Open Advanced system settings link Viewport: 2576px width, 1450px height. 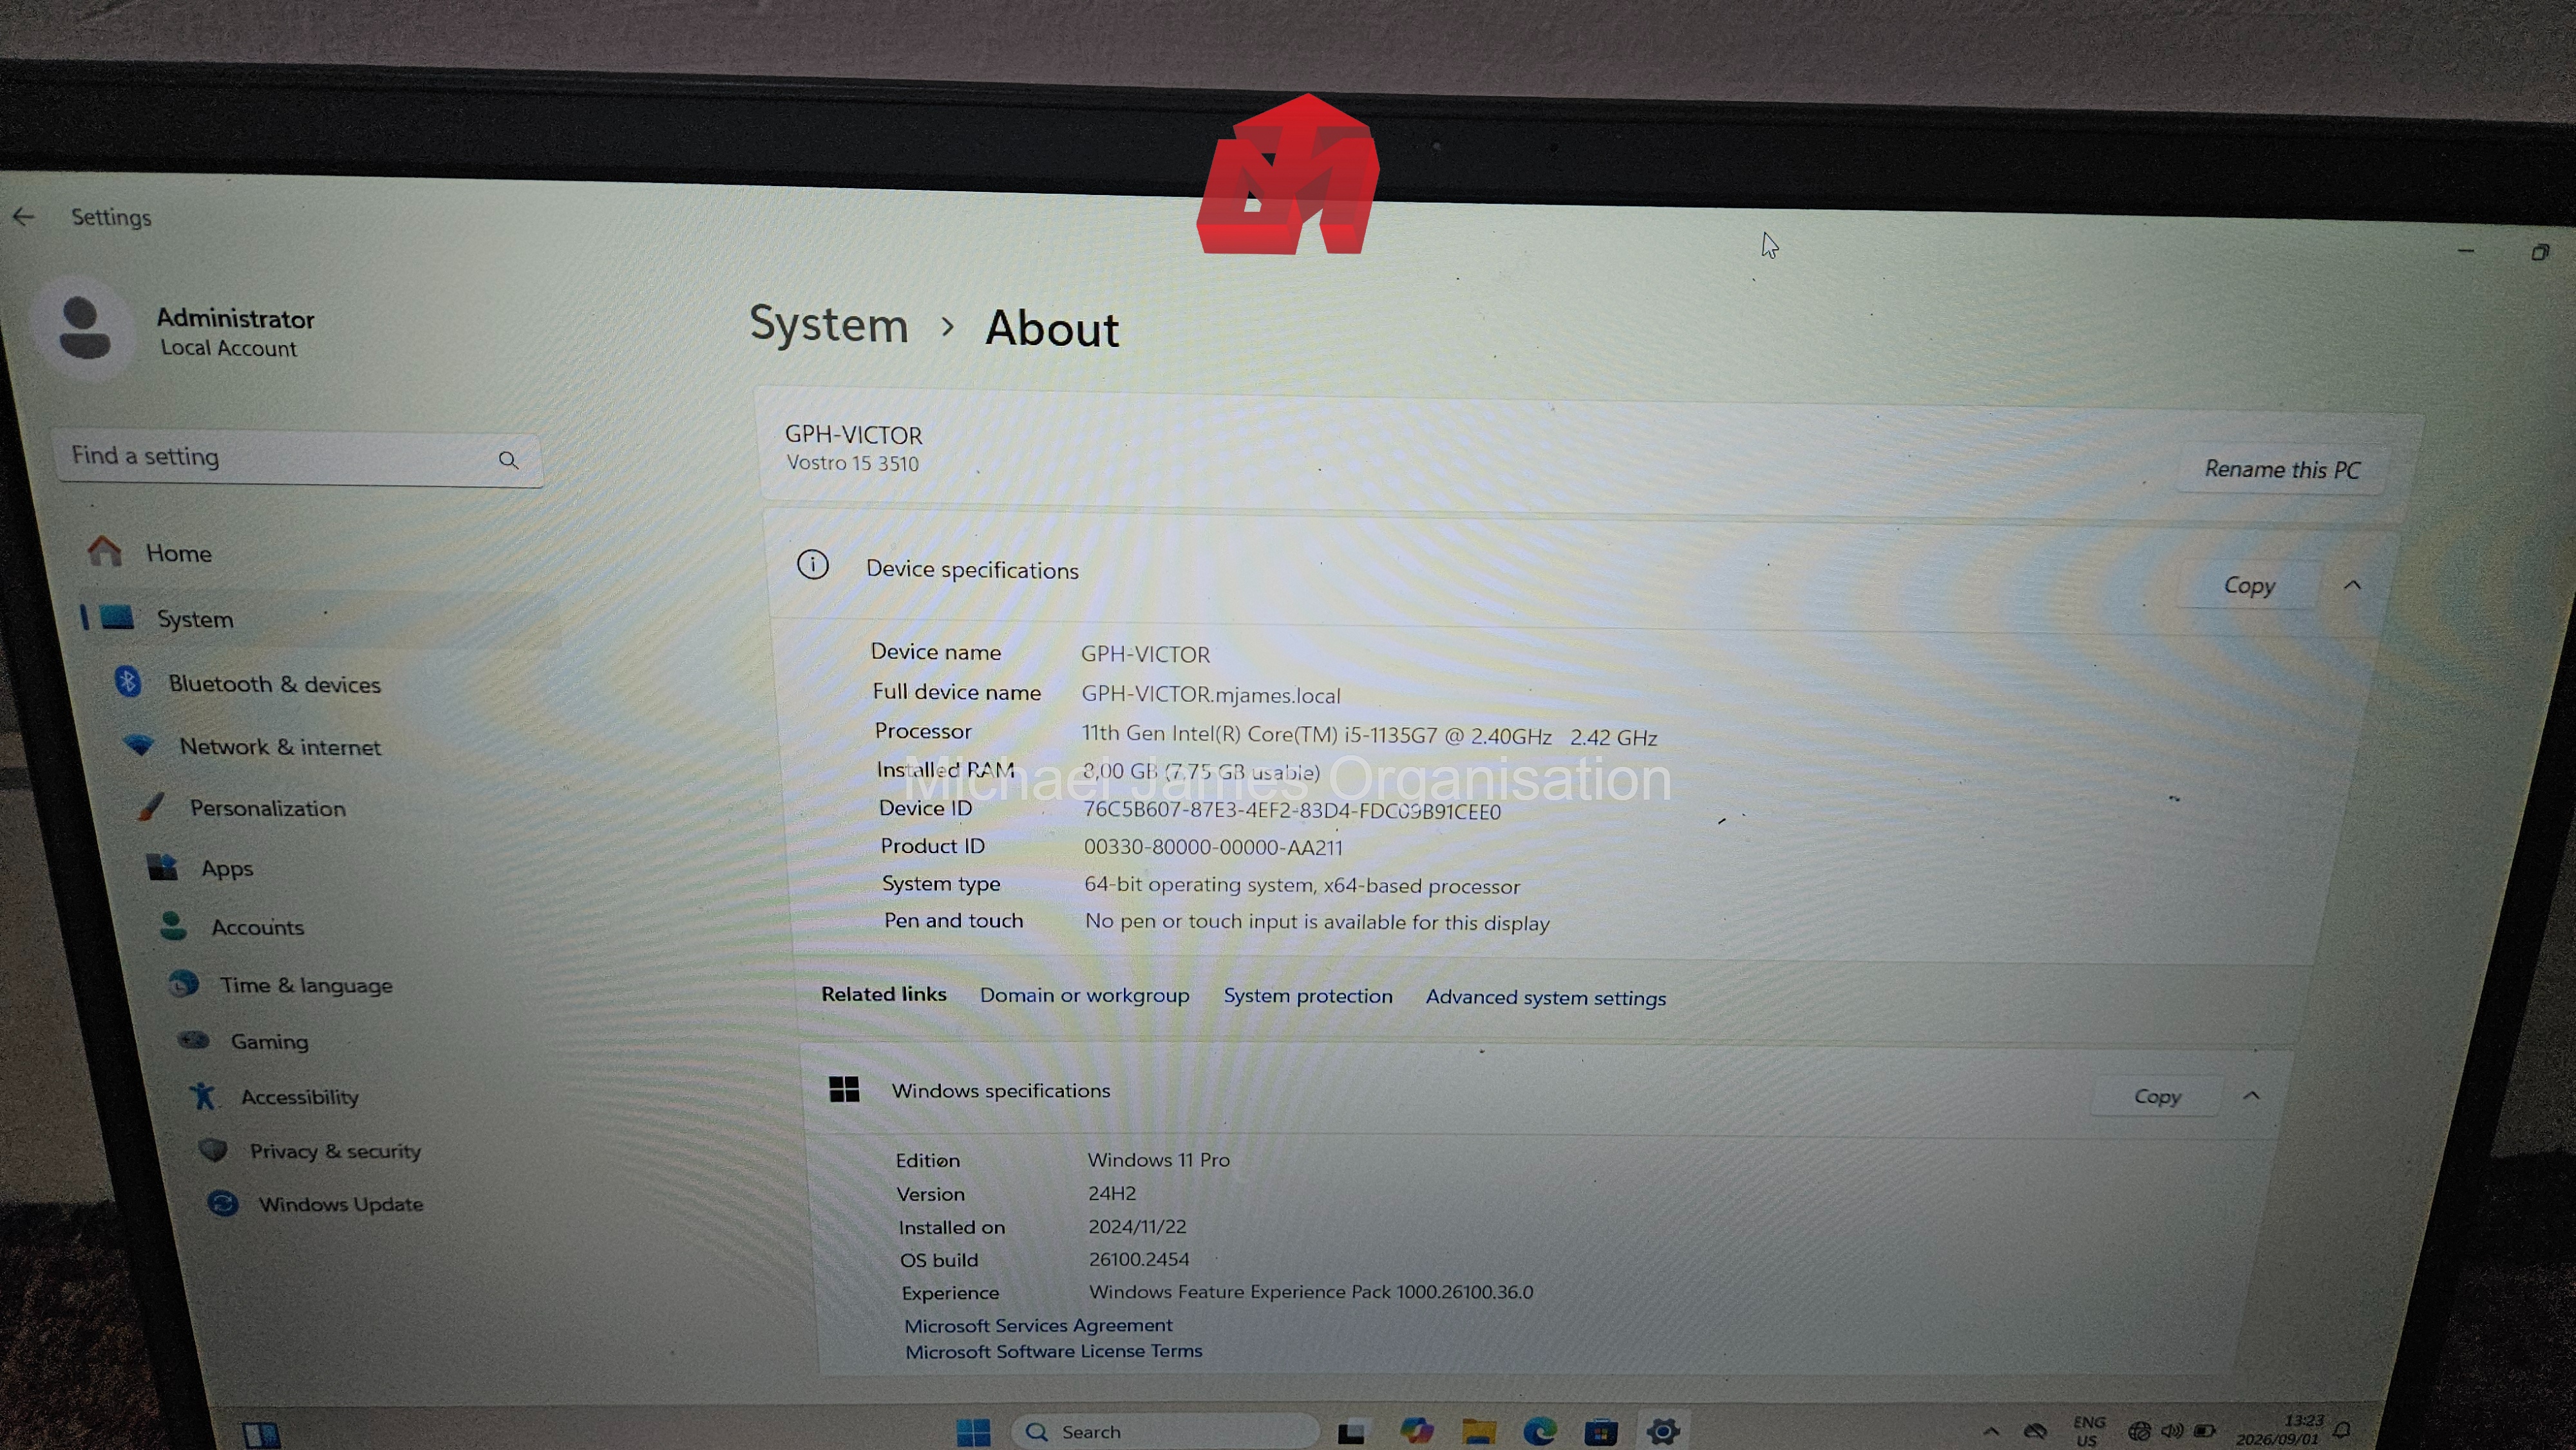[x=1545, y=997]
